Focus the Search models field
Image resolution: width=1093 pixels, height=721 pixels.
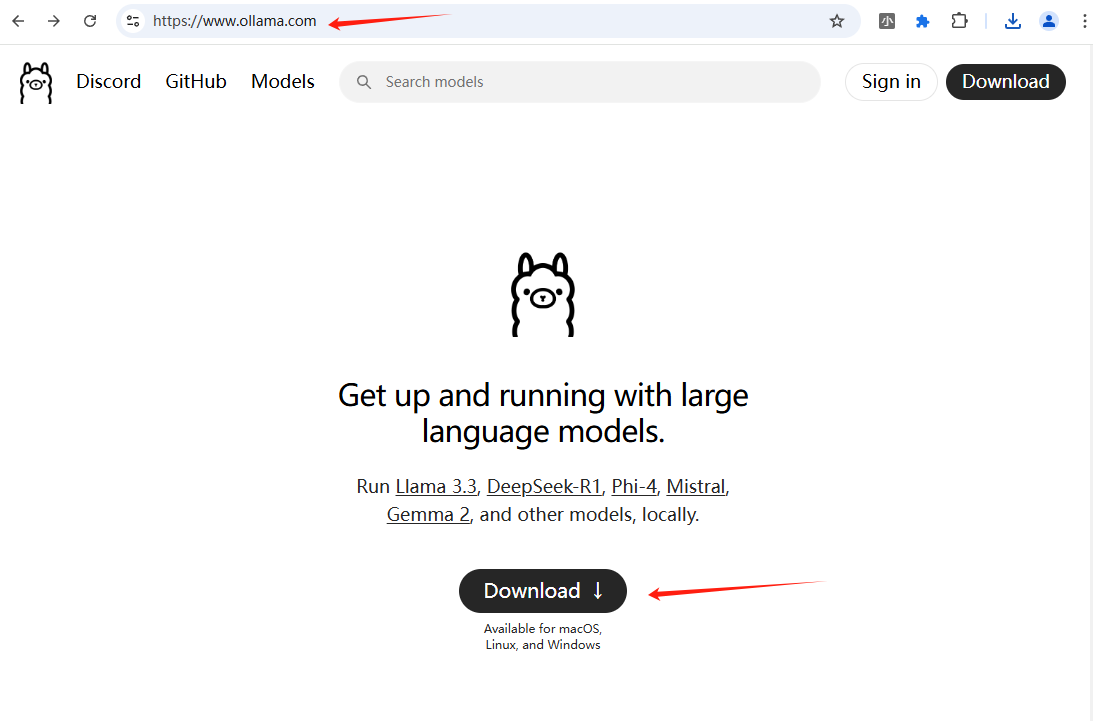(580, 82)
